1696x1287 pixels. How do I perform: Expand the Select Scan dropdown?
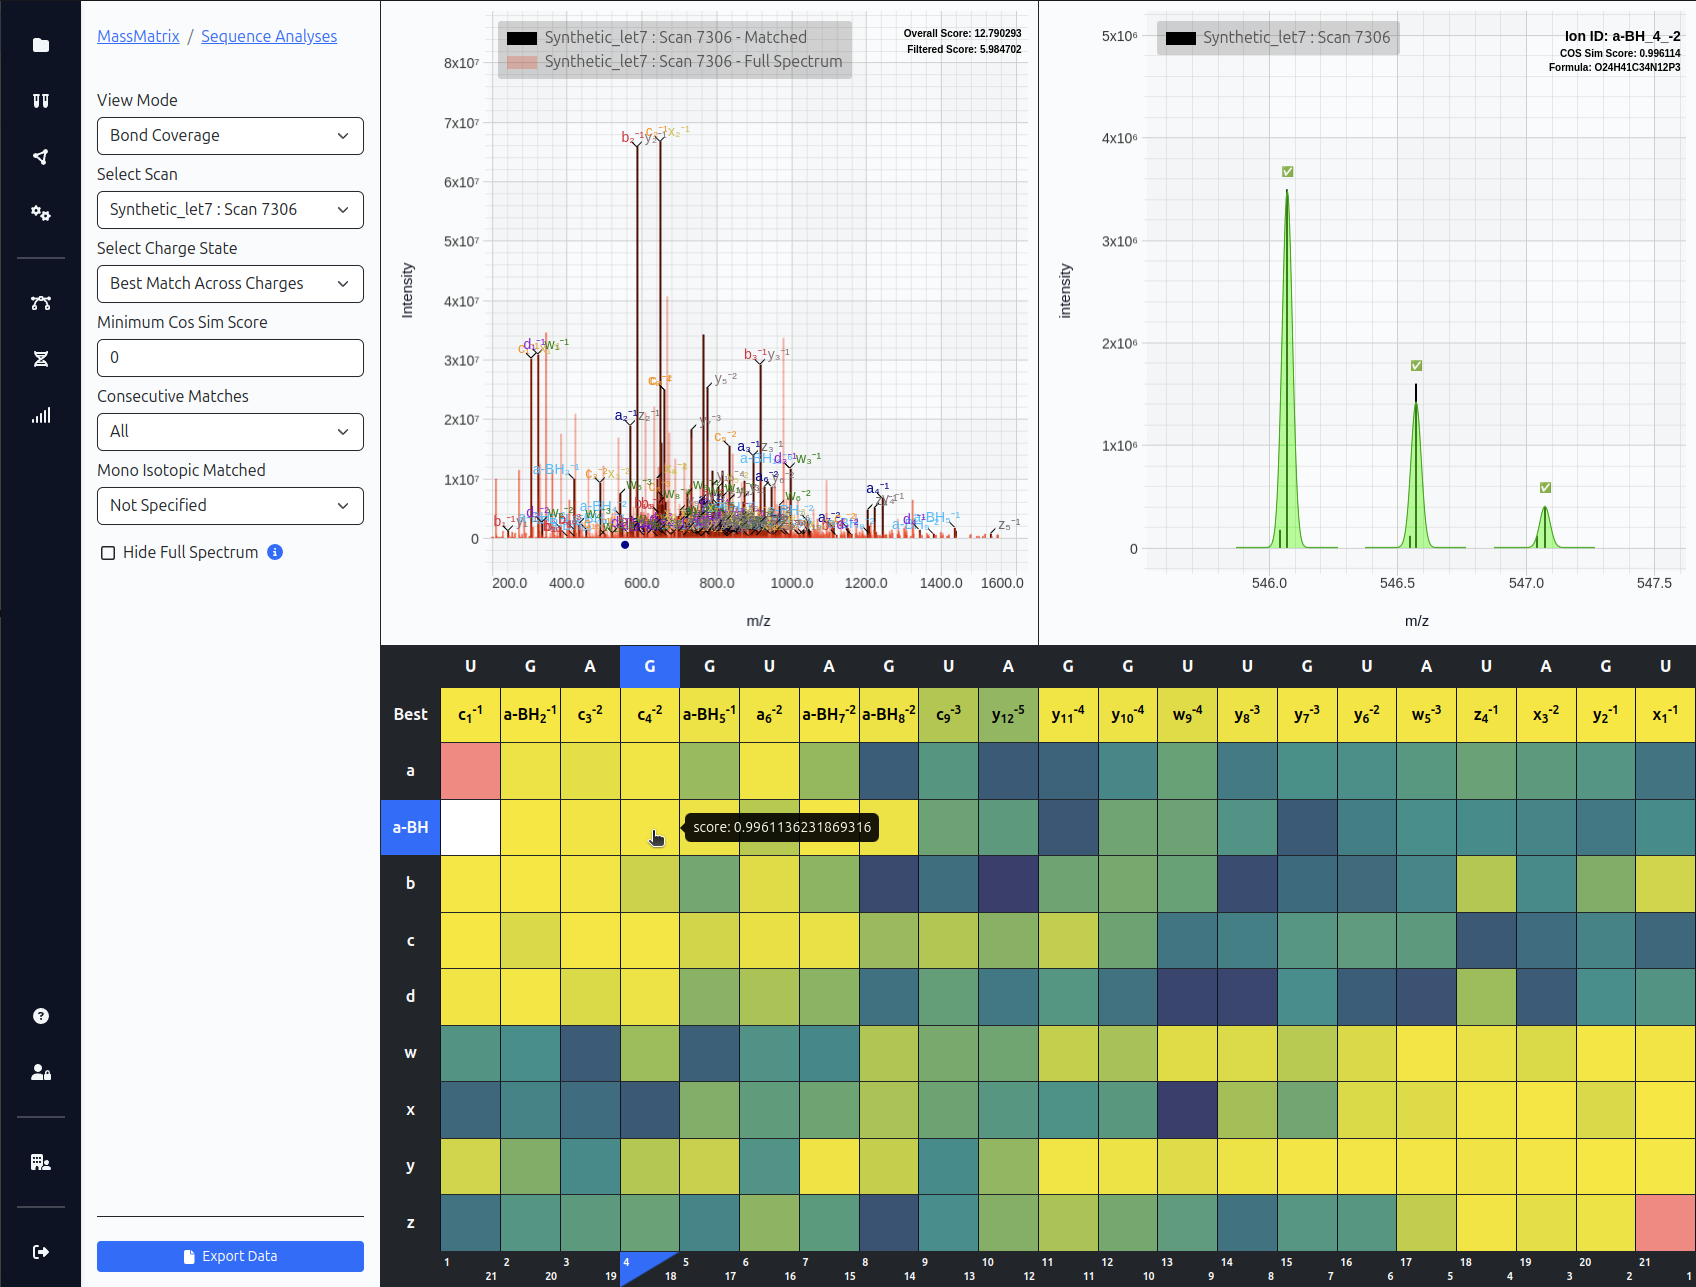(230, 210)
